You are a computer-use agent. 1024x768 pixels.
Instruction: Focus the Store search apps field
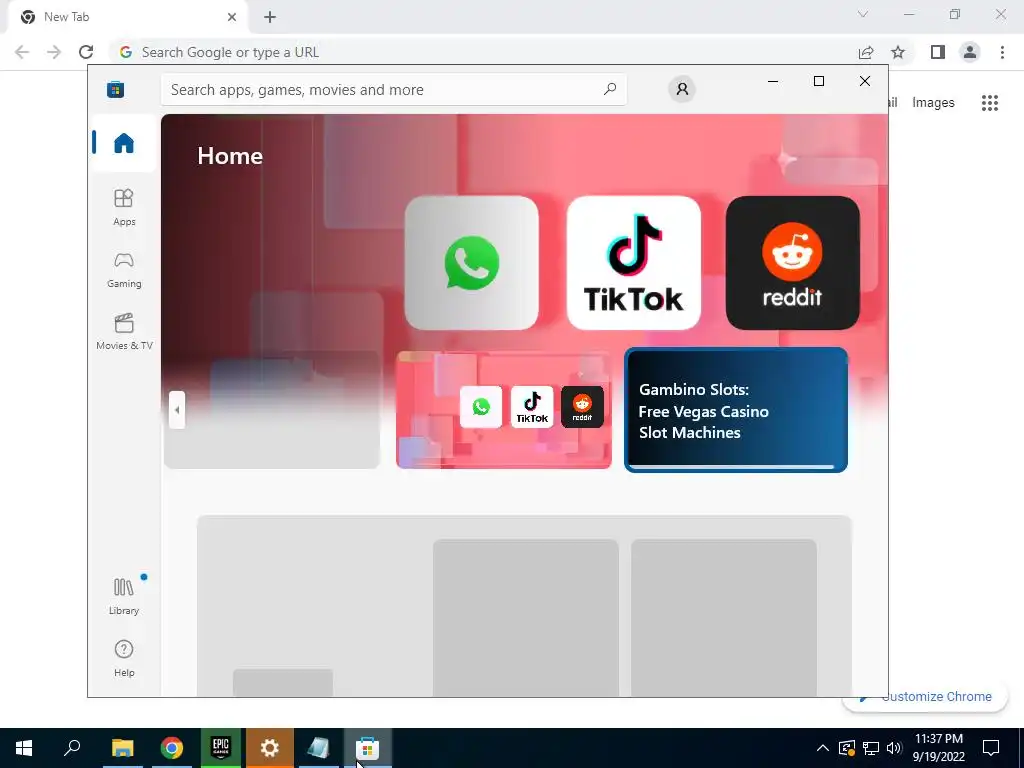click(394, 89)
